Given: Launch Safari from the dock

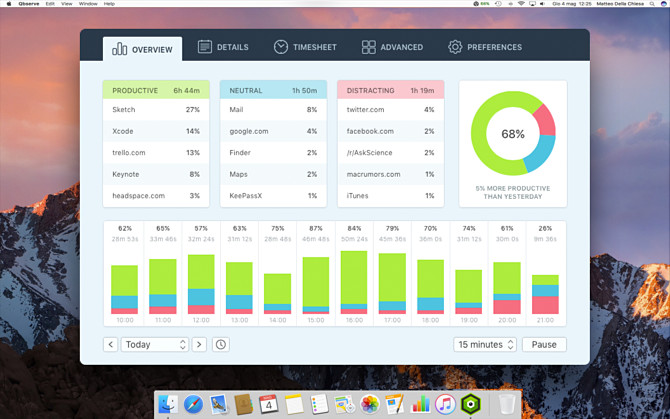Looking at the screenshot, I should (193, 404).
